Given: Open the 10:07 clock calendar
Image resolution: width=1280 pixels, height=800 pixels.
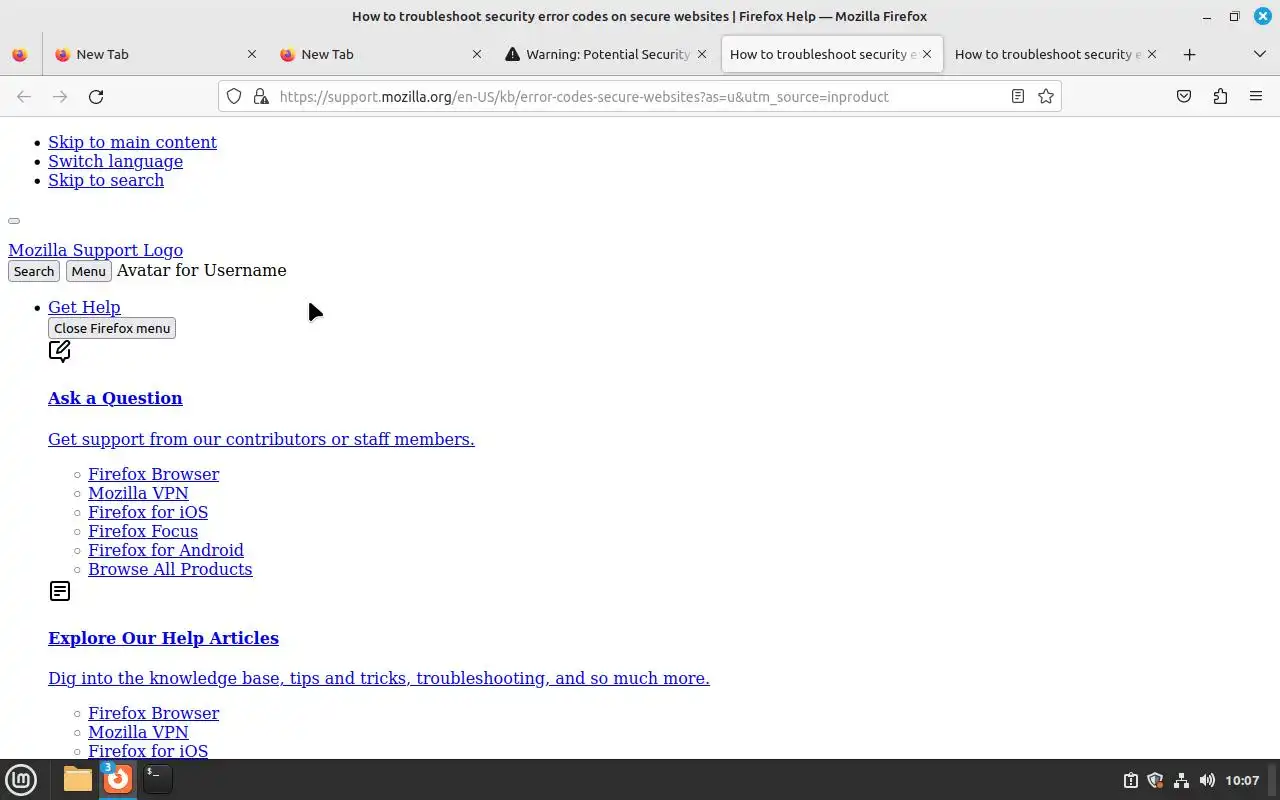Looking at the screenshot, I should 1242,780.
